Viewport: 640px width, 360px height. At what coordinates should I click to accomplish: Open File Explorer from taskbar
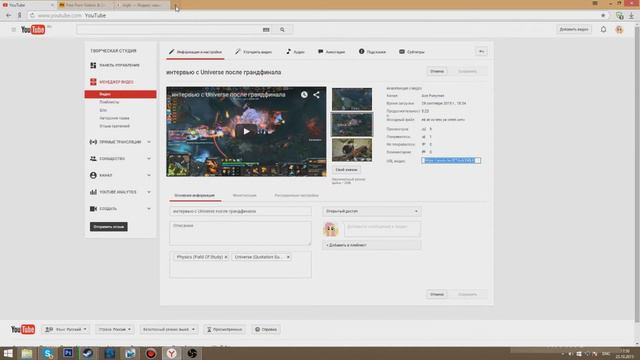27,353
